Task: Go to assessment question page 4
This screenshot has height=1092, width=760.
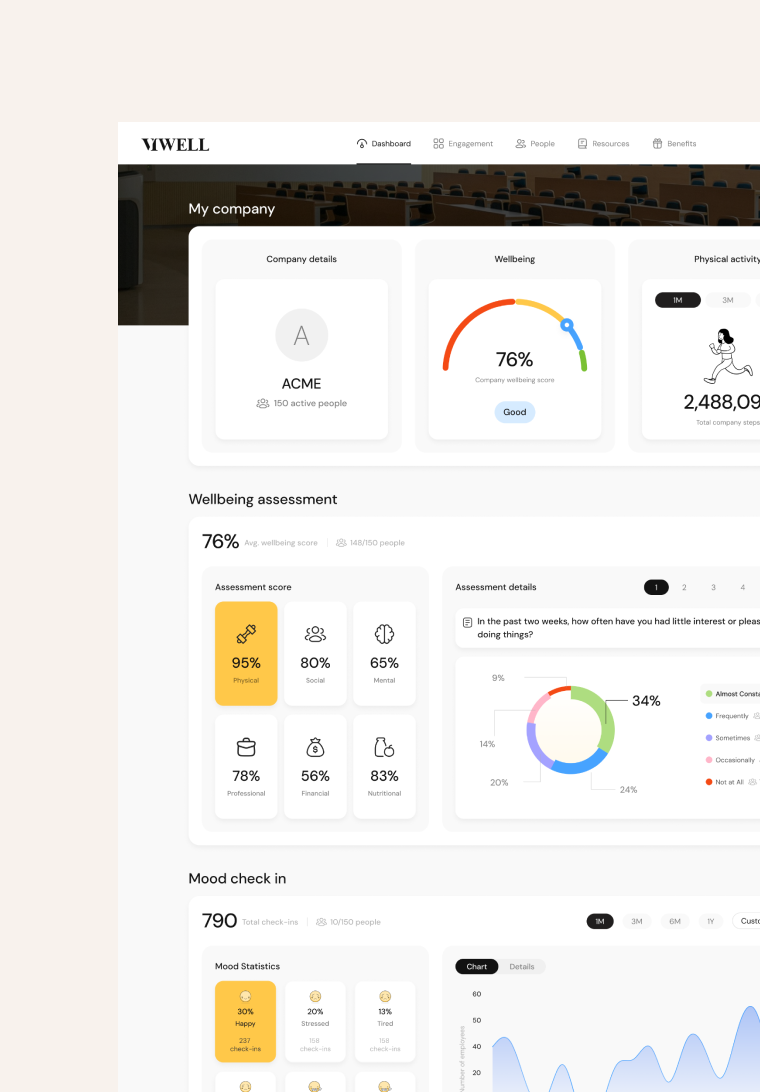Action: pos(743,587)
